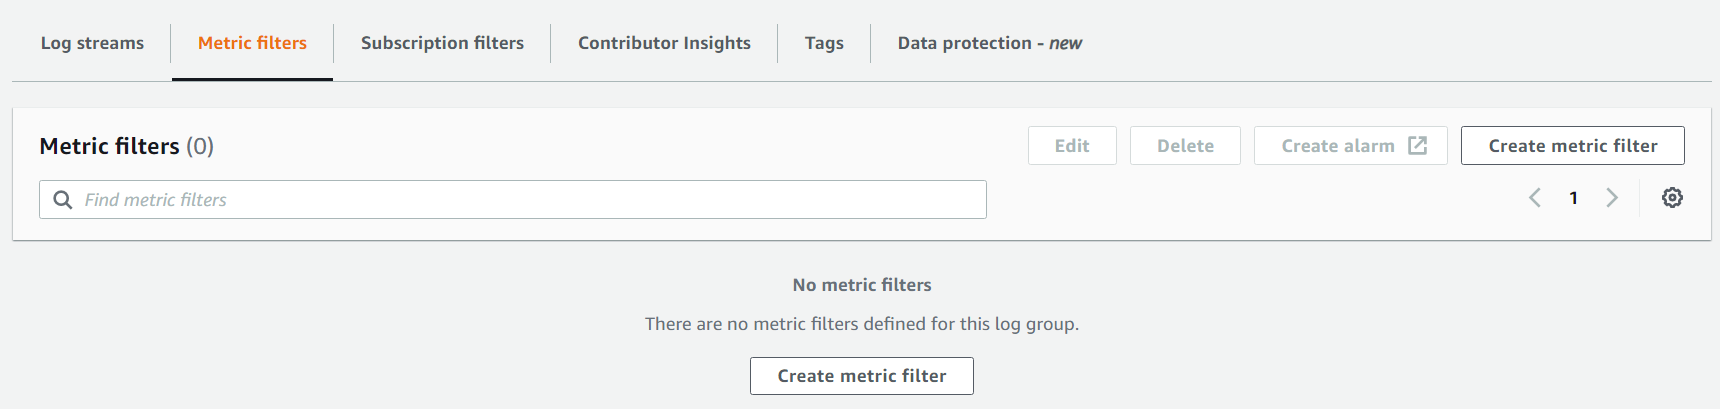1720x409 pixels.
Task: Click the Metric filters (0) panel heading
Action: [x=127, y=146]
